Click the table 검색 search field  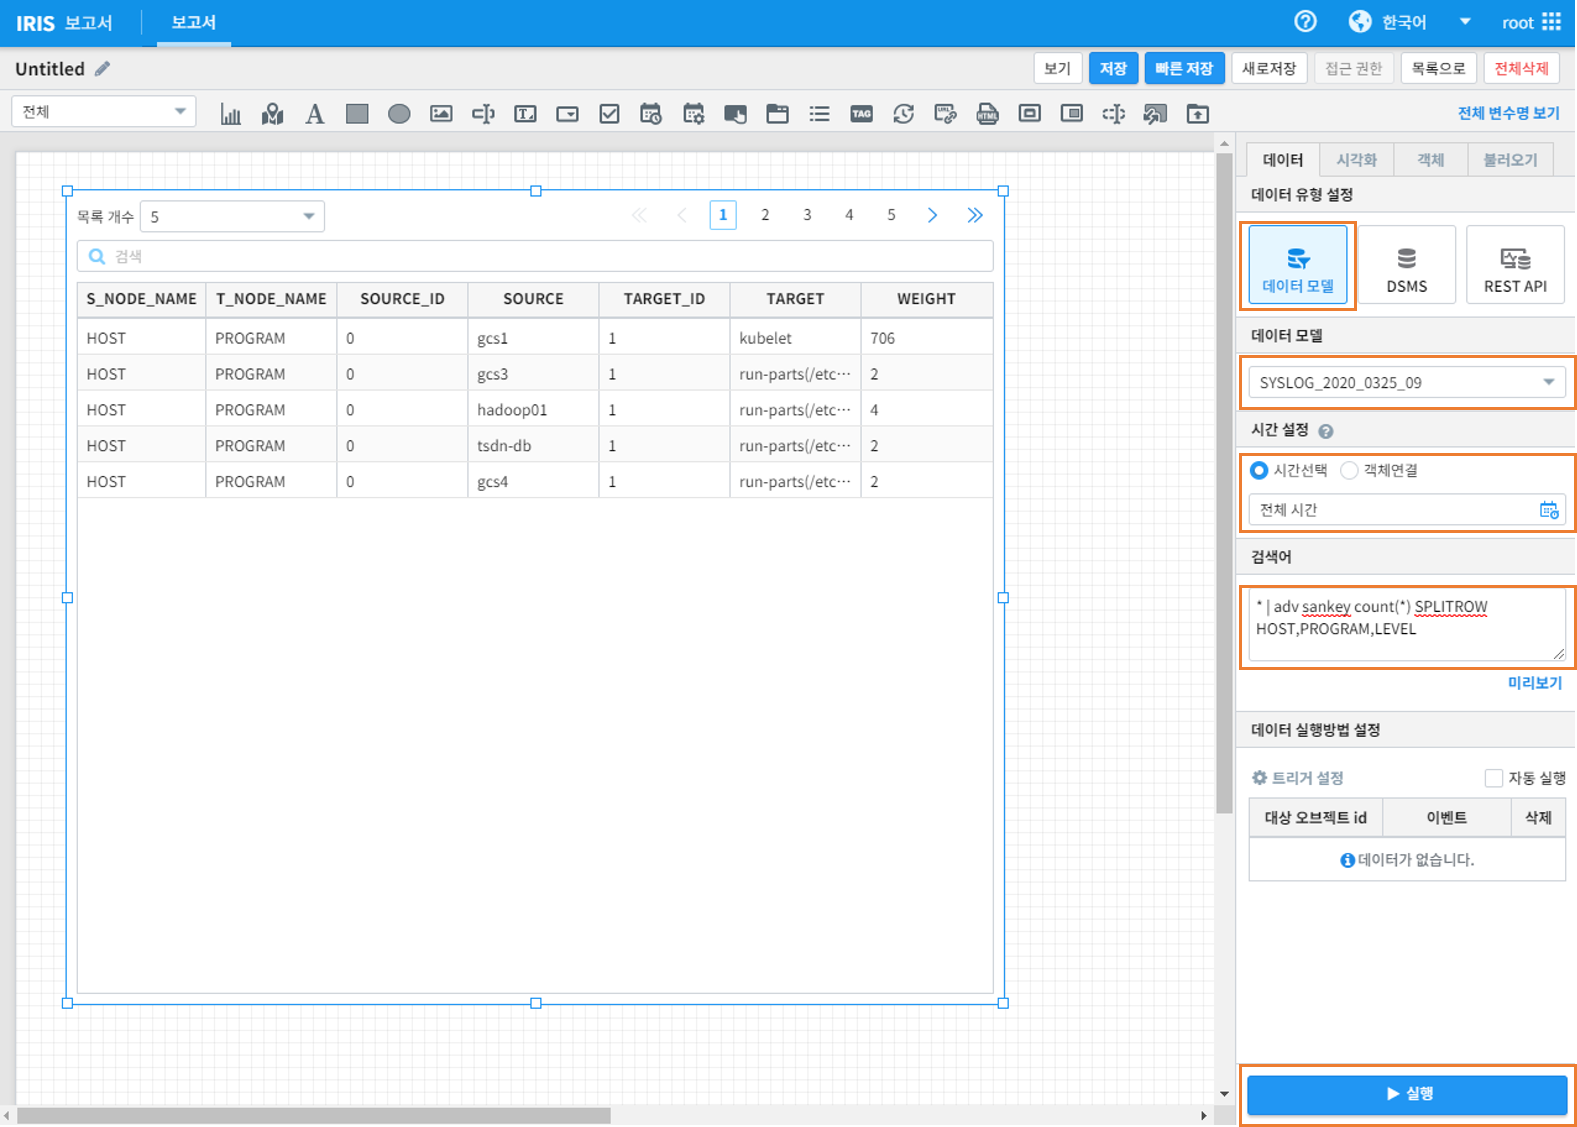(535, 256)
